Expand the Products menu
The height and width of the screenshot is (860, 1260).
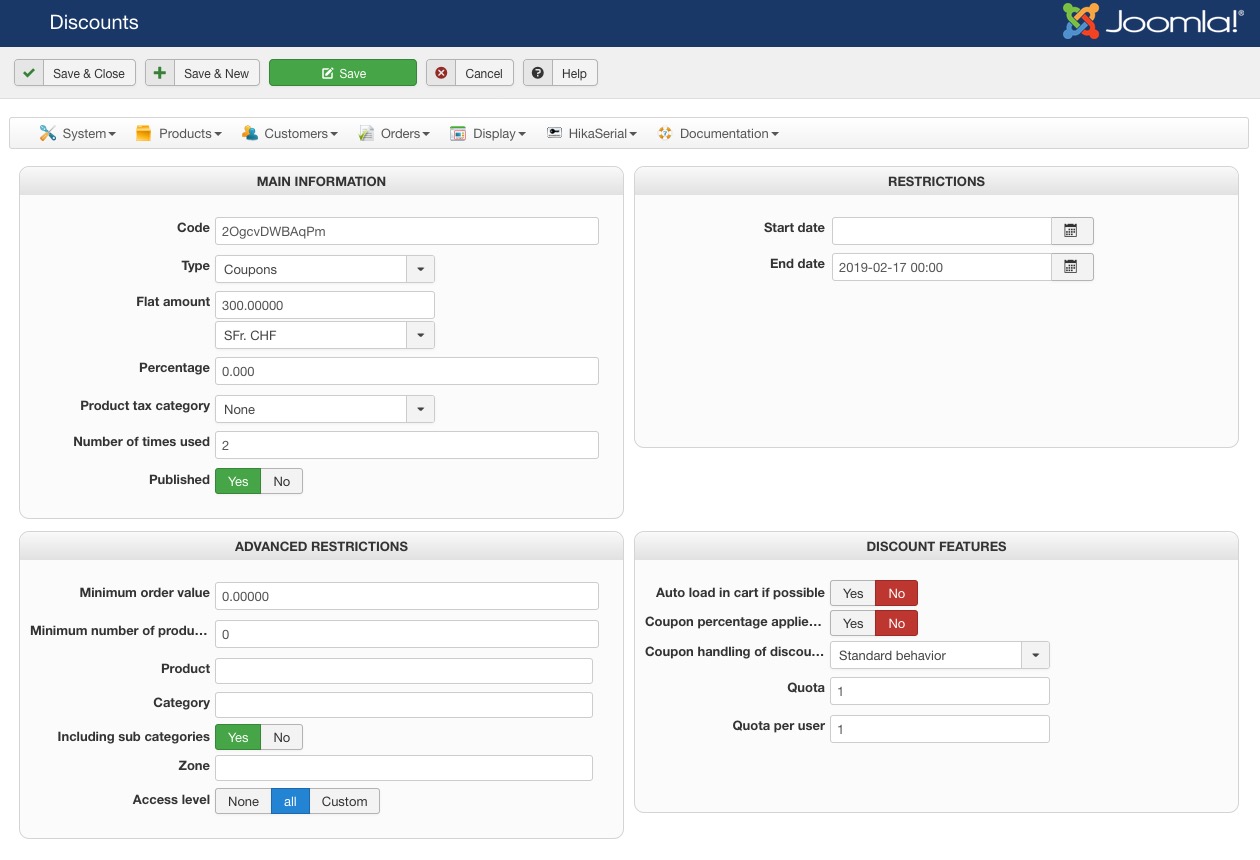point(178,133)
